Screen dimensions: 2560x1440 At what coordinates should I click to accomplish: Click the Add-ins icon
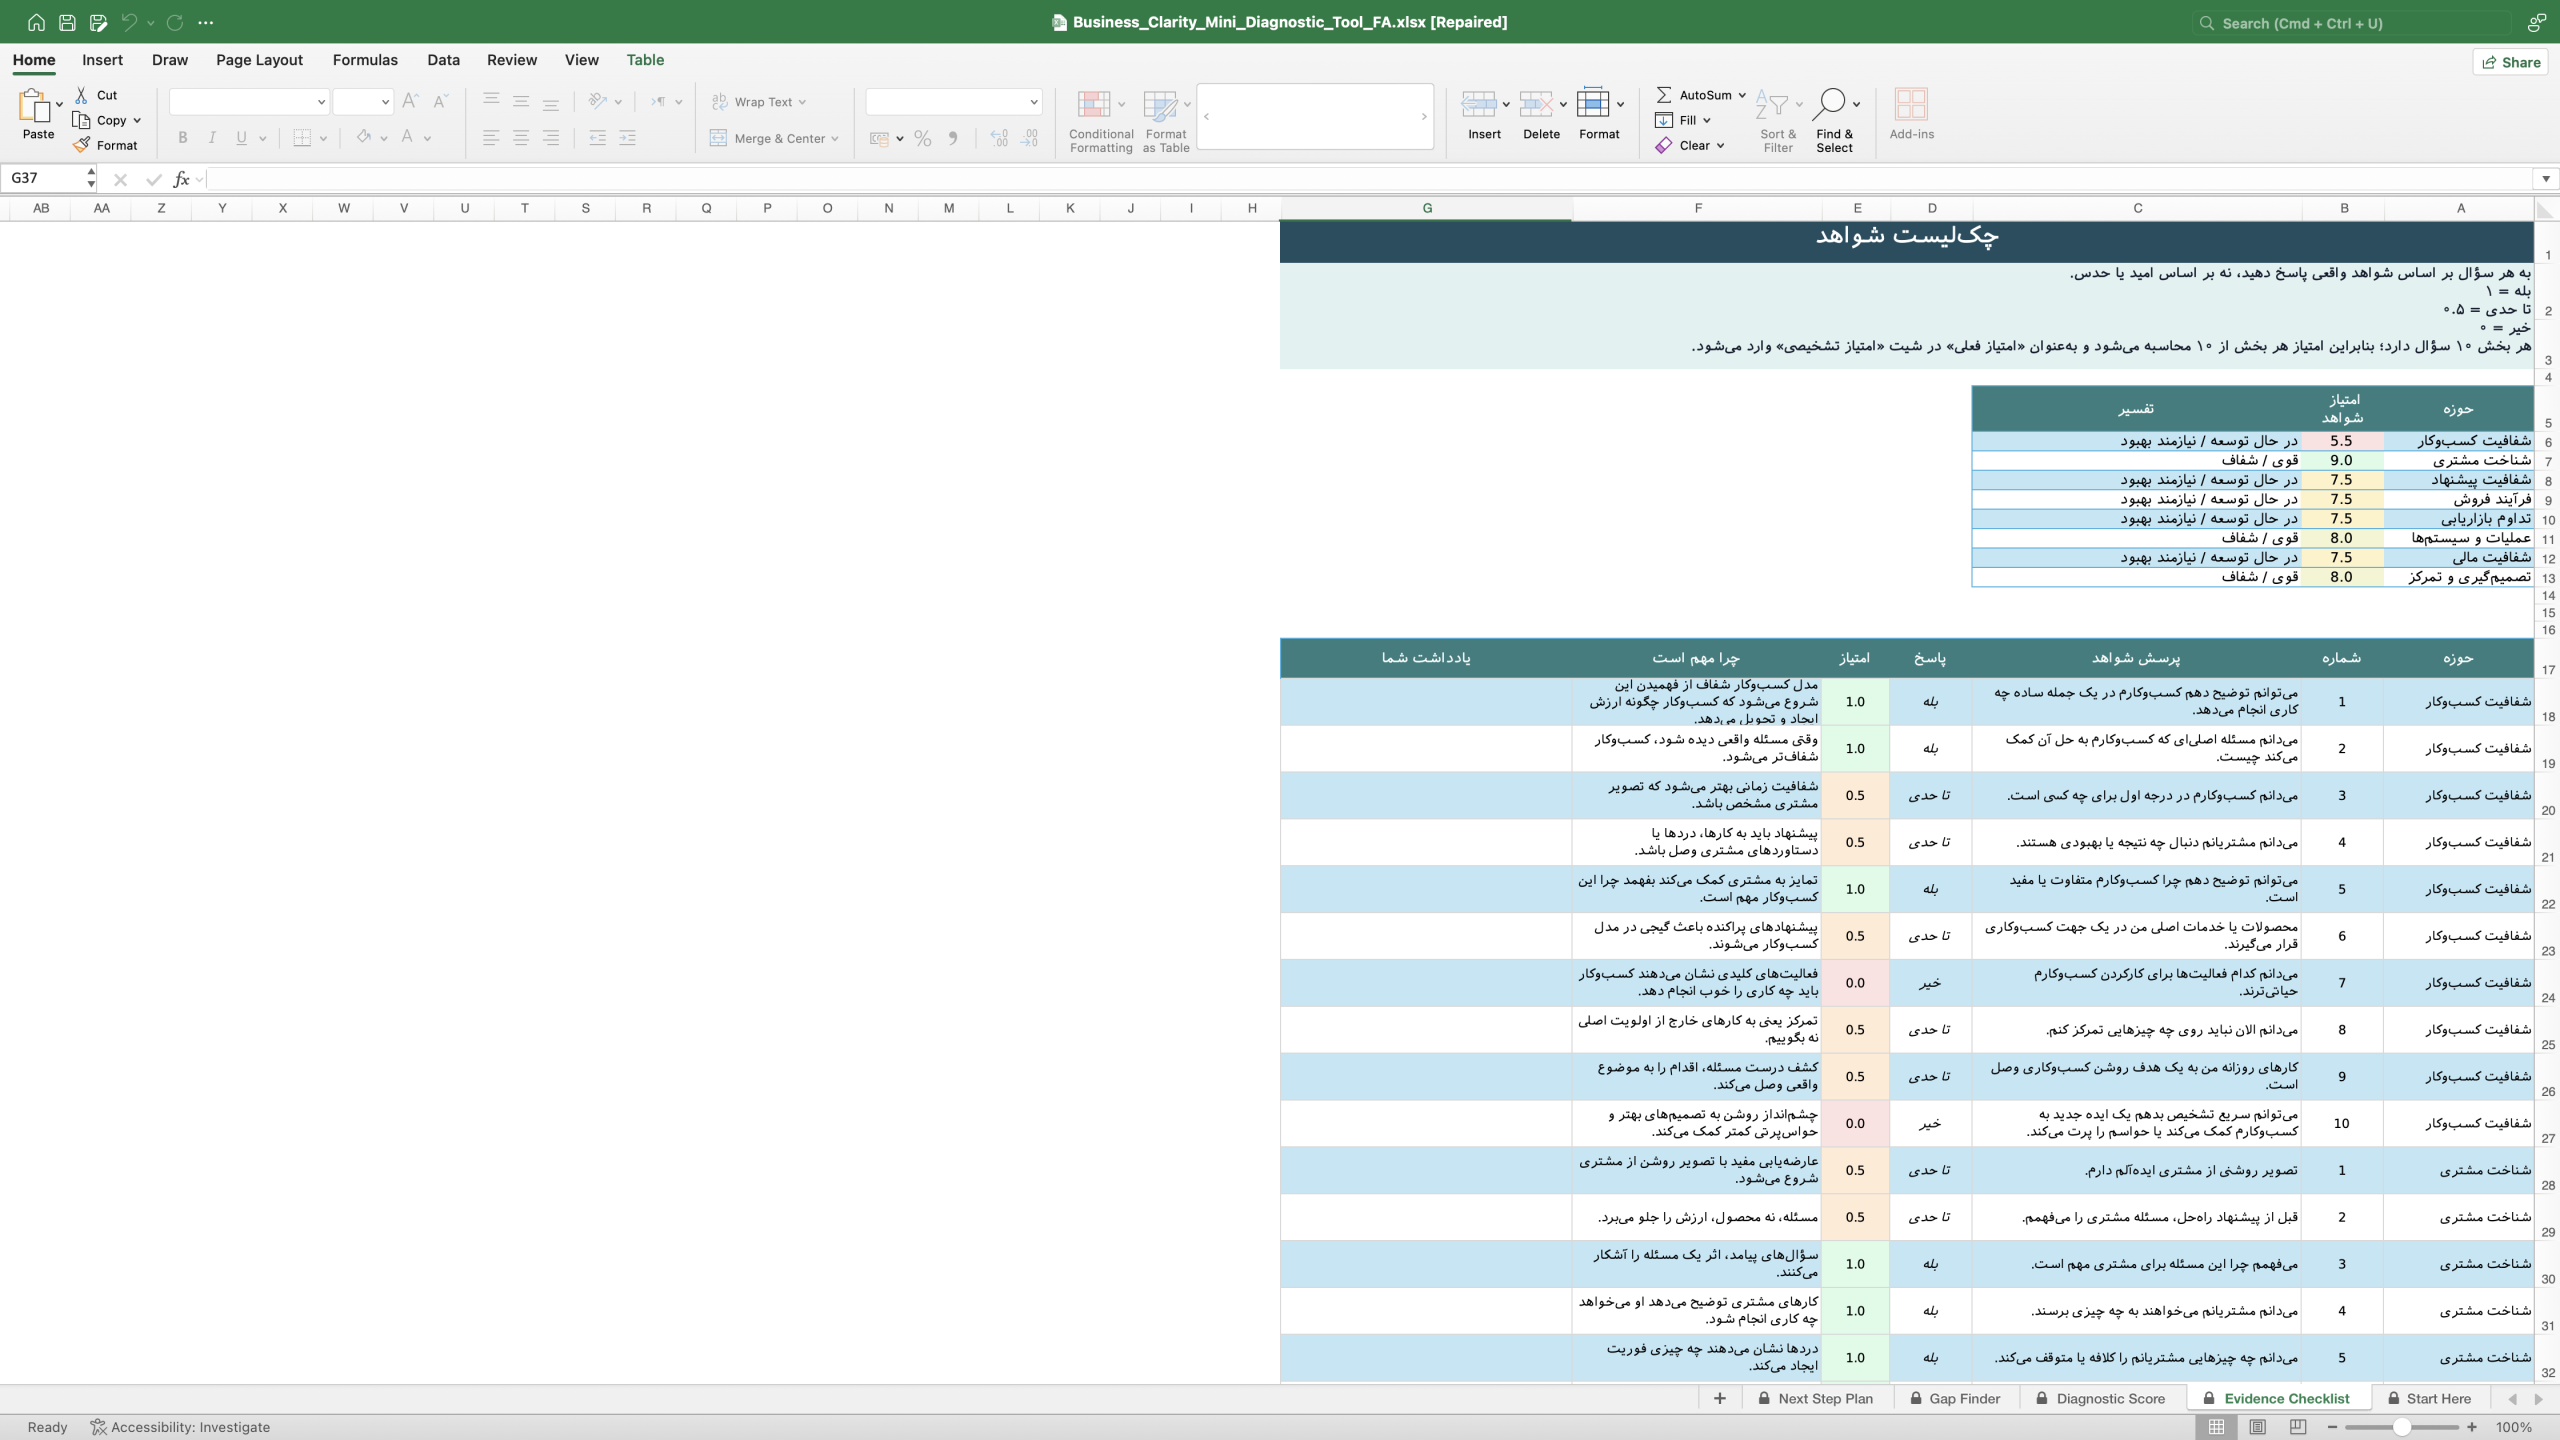click(x=1911, y=104)
